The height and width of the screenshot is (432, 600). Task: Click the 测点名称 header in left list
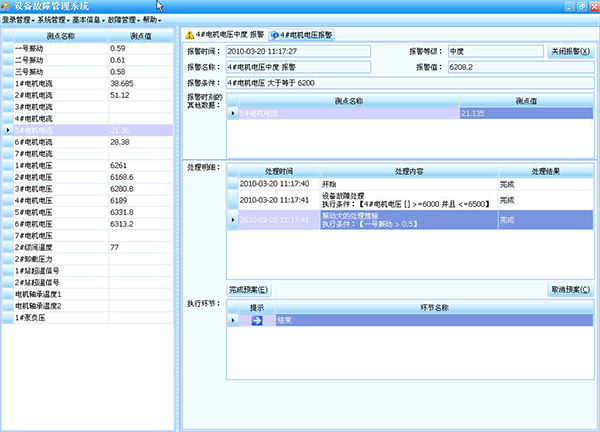(x=61, y=36)
